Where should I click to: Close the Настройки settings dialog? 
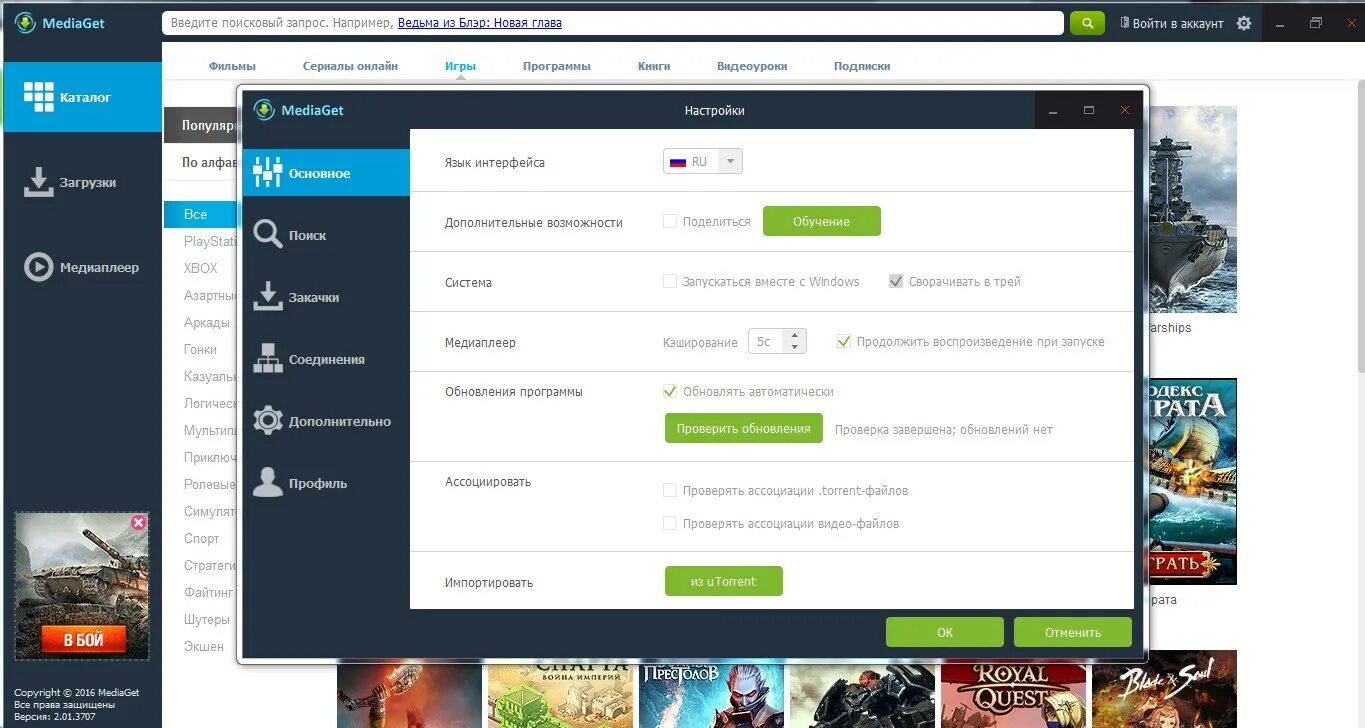pyautogui.click(x=1125, y=110)
